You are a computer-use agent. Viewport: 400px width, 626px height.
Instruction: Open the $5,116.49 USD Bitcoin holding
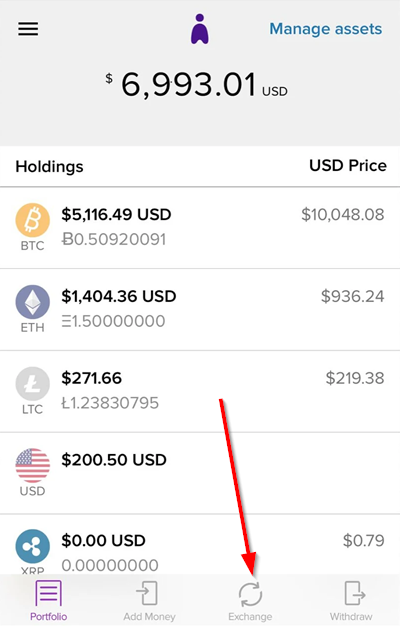[200, 228]
